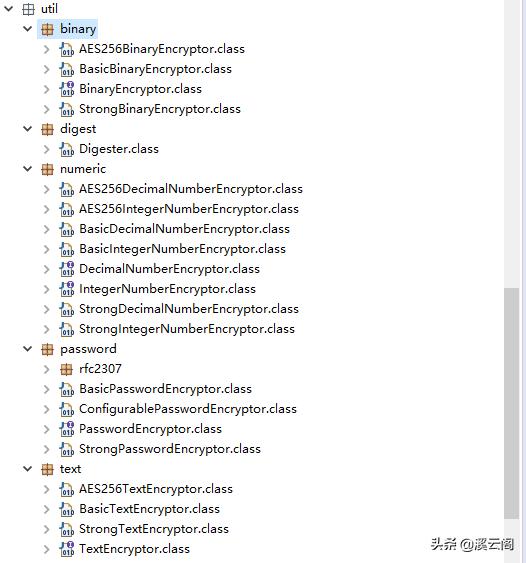Select StrongTextEncryptor.class entry
526x563 pixels.
[x=154, y=529]
